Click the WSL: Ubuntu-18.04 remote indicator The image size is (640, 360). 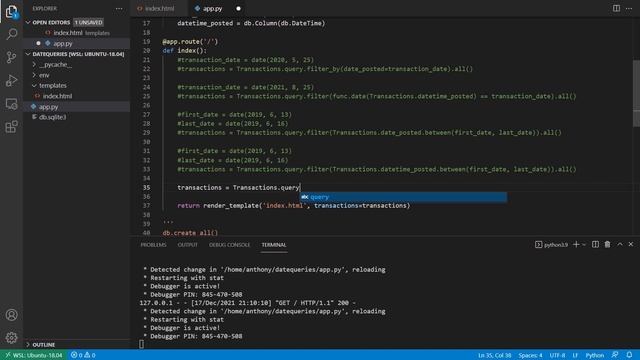point(34,355)
